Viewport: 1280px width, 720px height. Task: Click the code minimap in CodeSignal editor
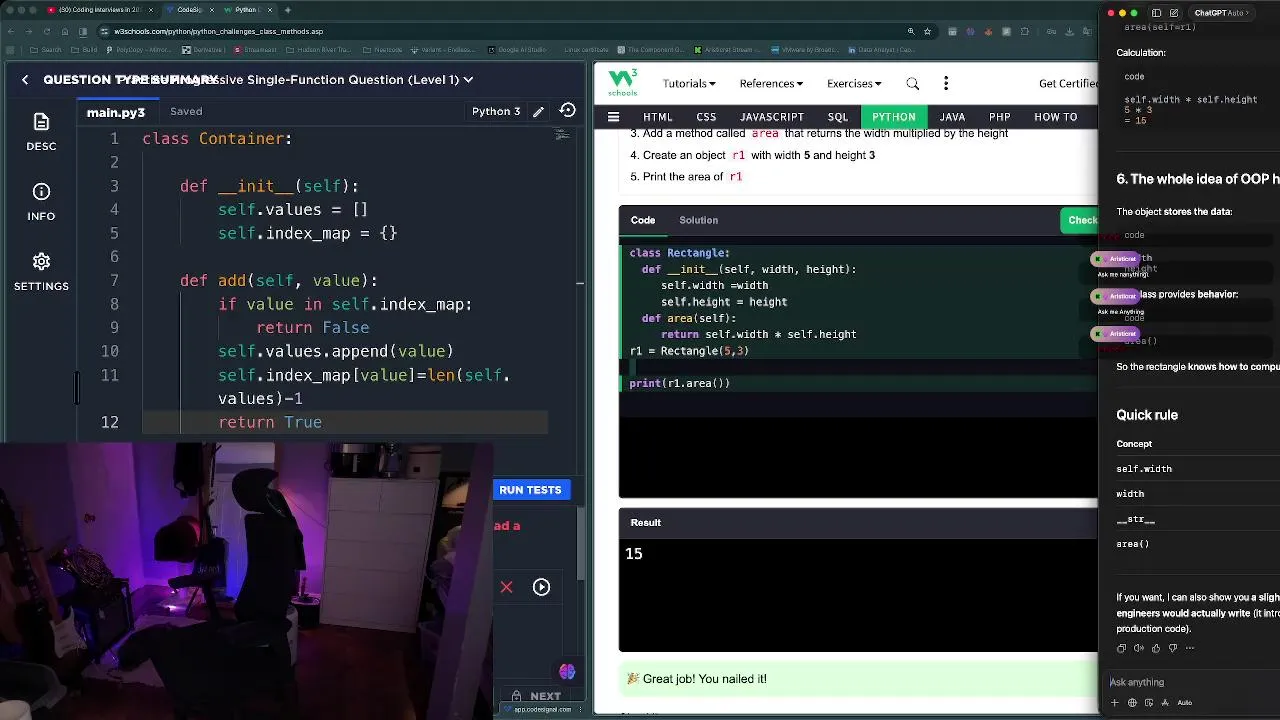pos(562,134)
